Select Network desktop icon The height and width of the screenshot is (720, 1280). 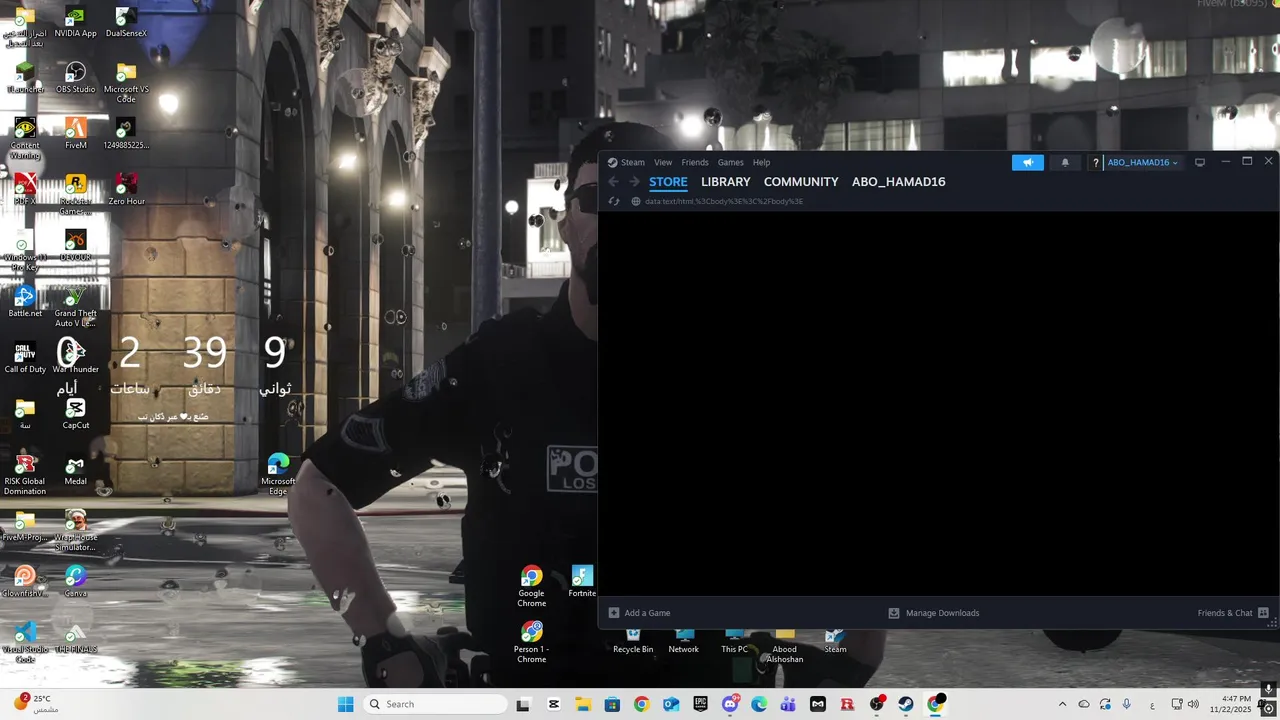(684, 642)
